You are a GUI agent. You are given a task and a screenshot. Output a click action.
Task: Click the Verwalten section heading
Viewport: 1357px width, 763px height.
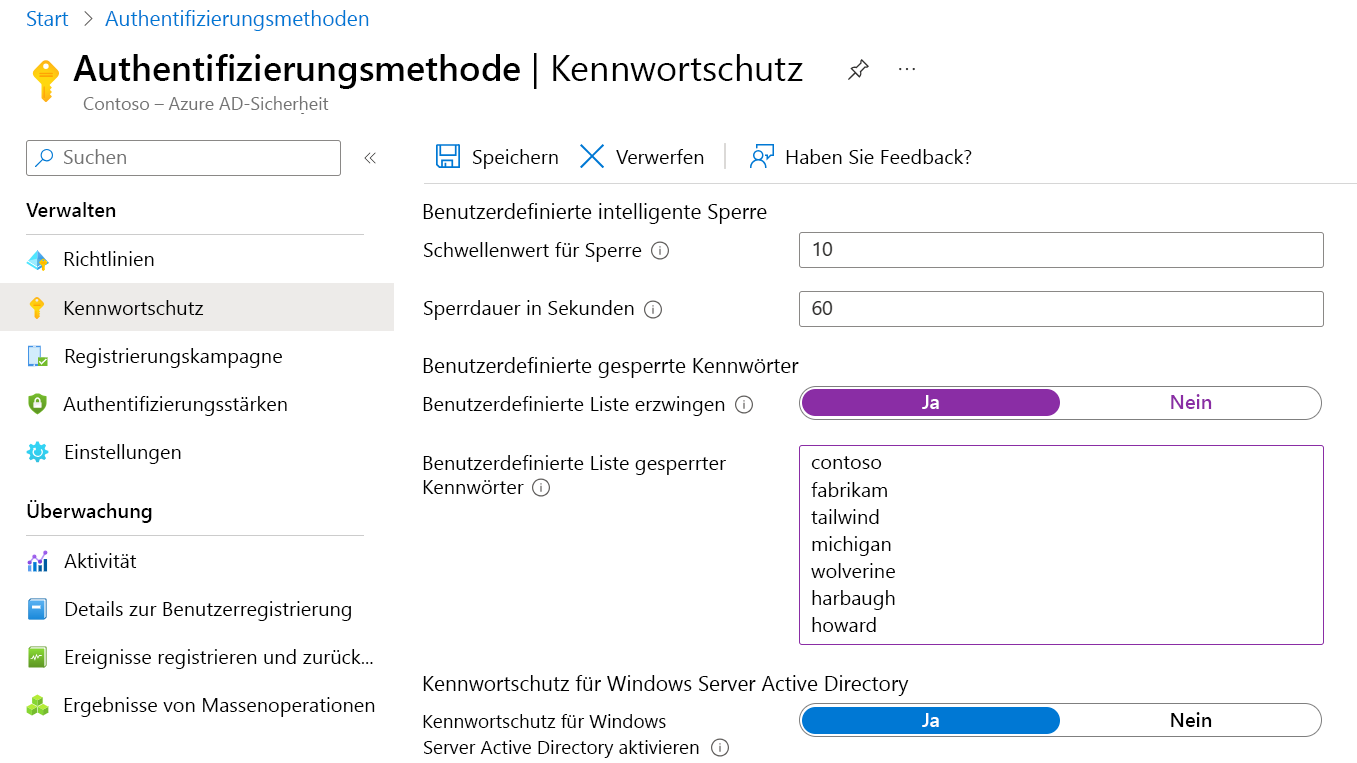71,211
